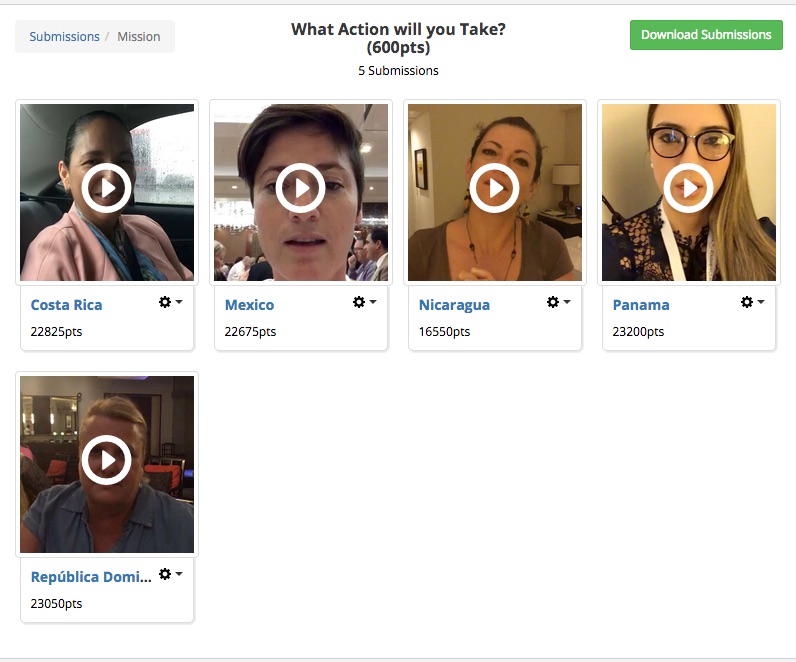The height and width of the screenshot is (662, 796).
Task: Open the Panama gear settings menu
Action: [x=752, y=302]
